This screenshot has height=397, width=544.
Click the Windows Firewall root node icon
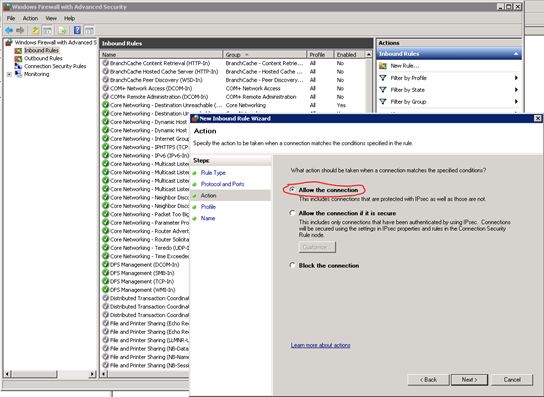coord(9,42)
